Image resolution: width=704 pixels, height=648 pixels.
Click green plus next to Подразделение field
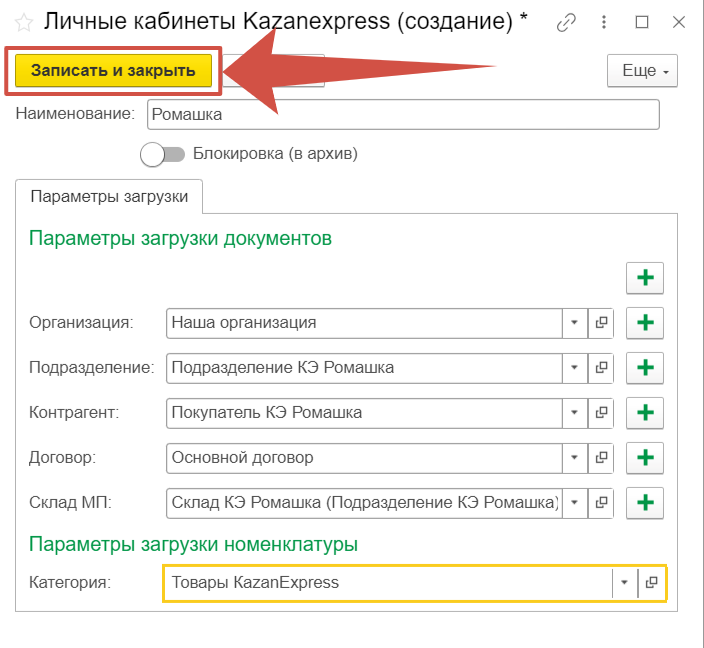645,368
